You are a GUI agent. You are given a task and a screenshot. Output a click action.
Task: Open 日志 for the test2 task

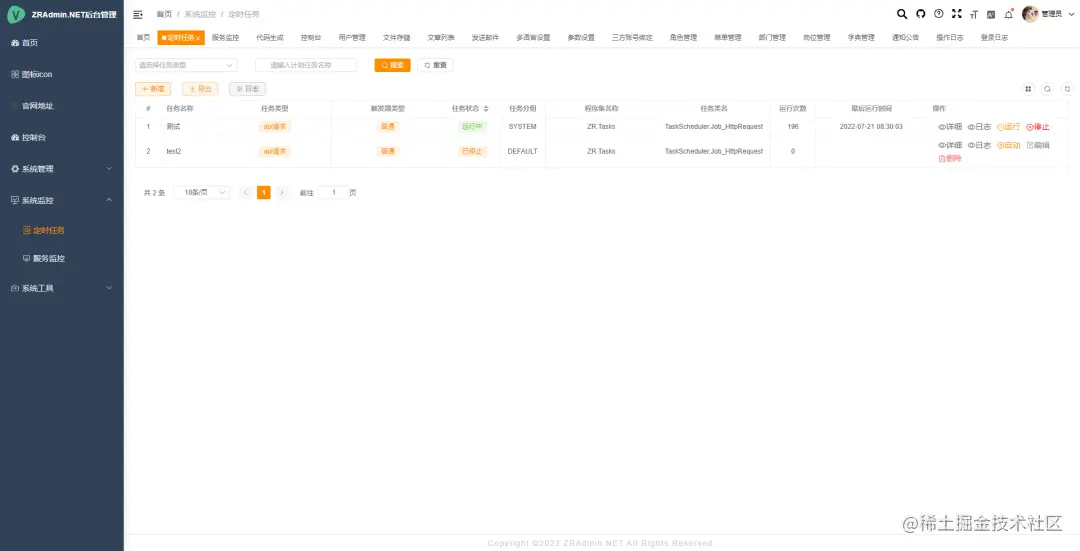(979, 145)
